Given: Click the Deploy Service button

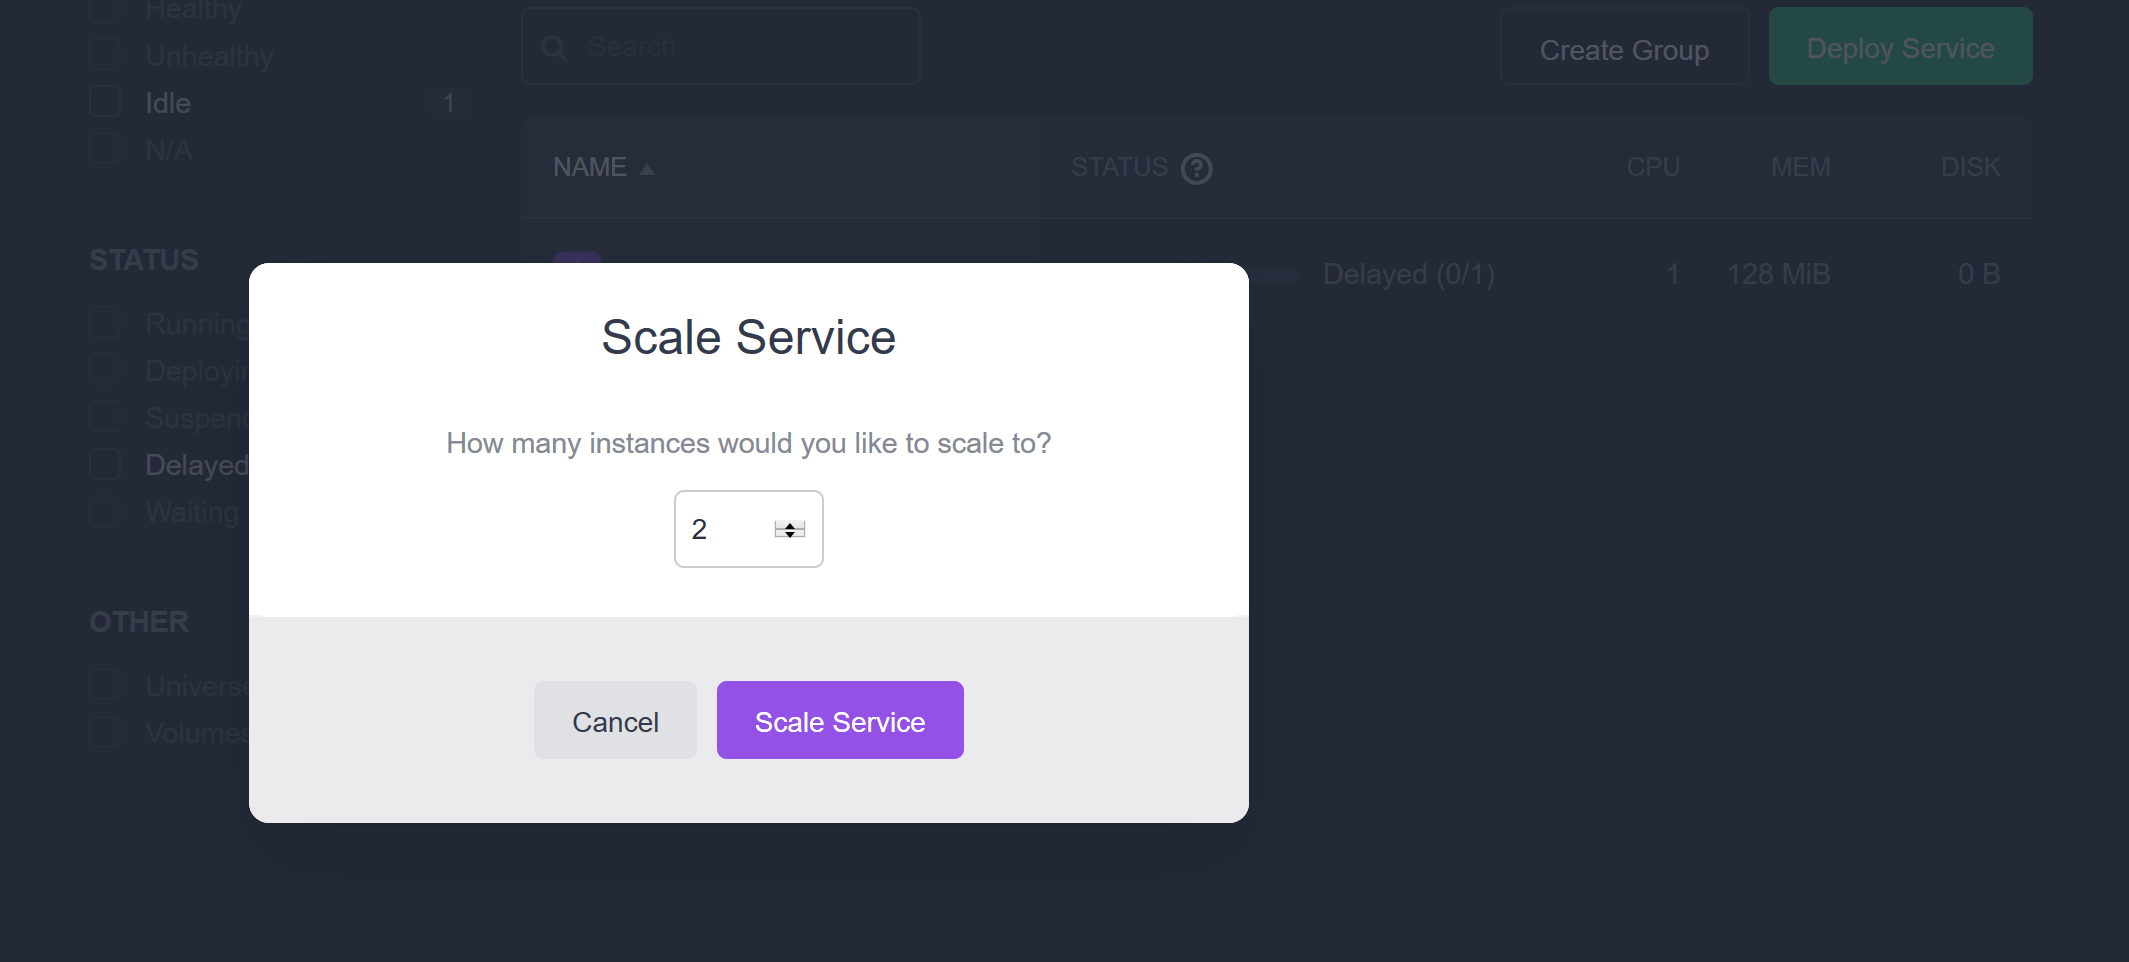Looking at the screenshot, I should point(1900,47).
